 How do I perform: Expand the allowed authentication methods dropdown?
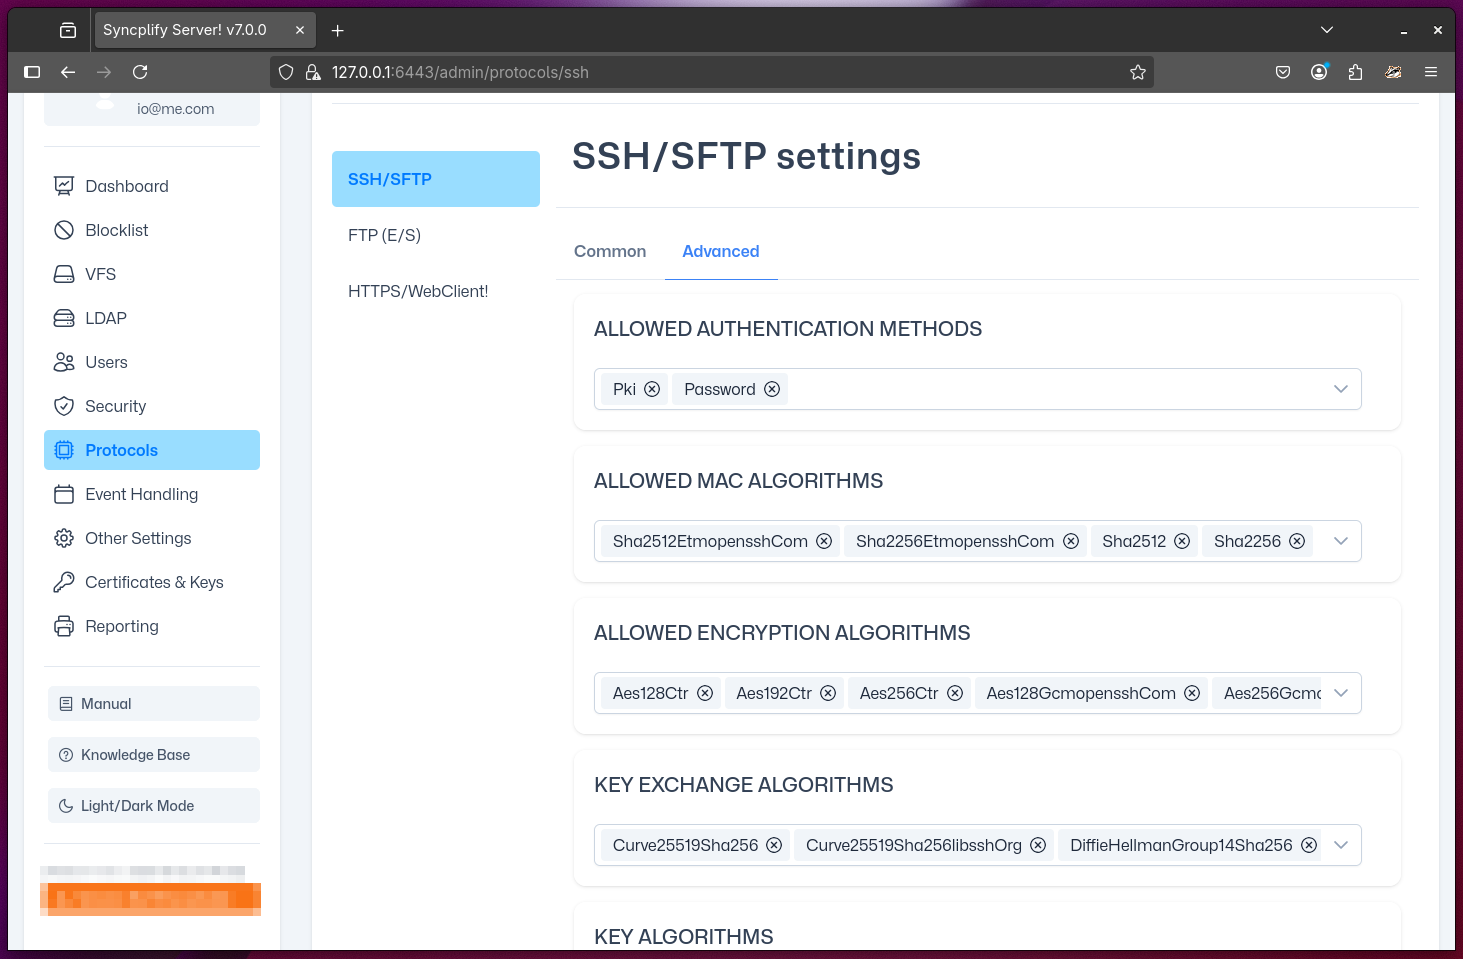pos(1340,389)
